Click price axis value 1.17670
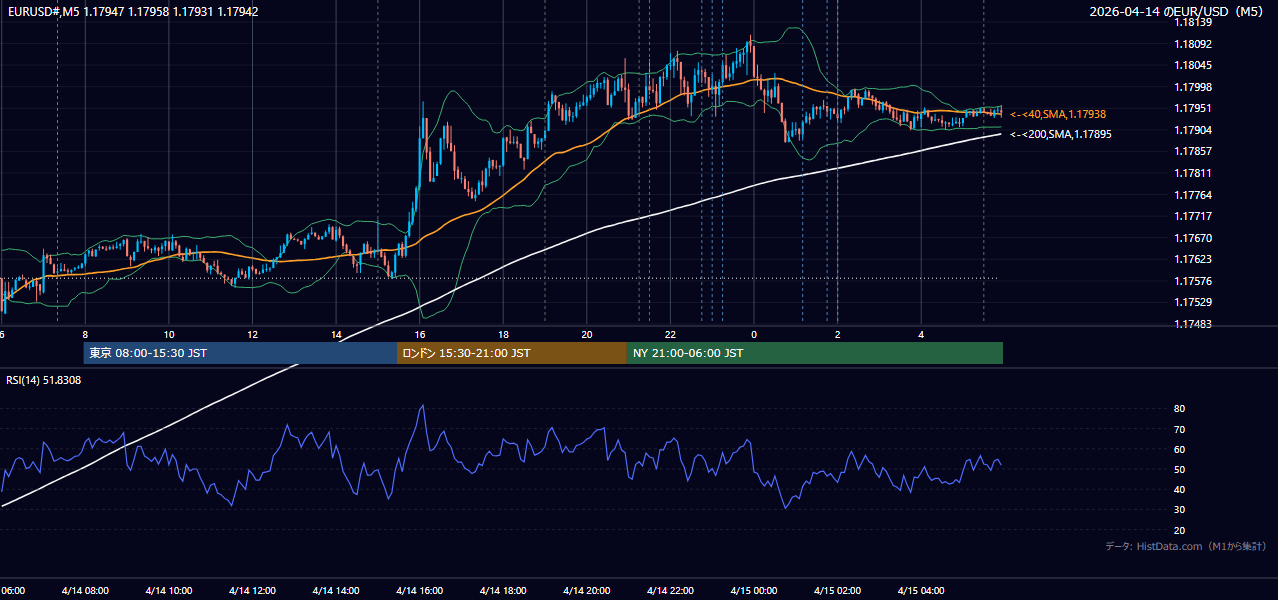The image size is (1278, 600). tap(1192, 238)
